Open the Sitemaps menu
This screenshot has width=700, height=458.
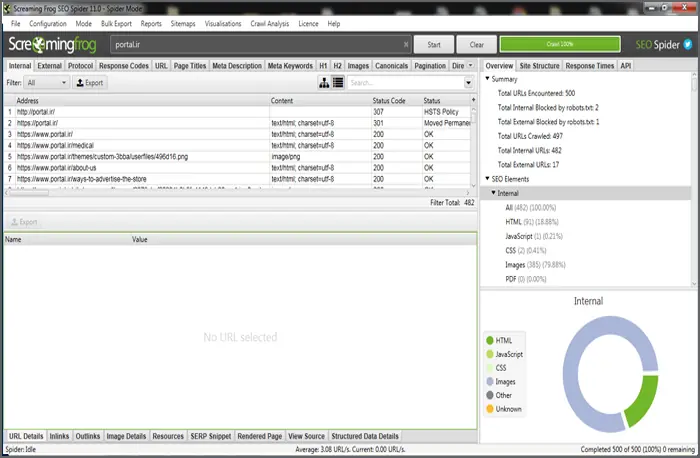[183, 24]
